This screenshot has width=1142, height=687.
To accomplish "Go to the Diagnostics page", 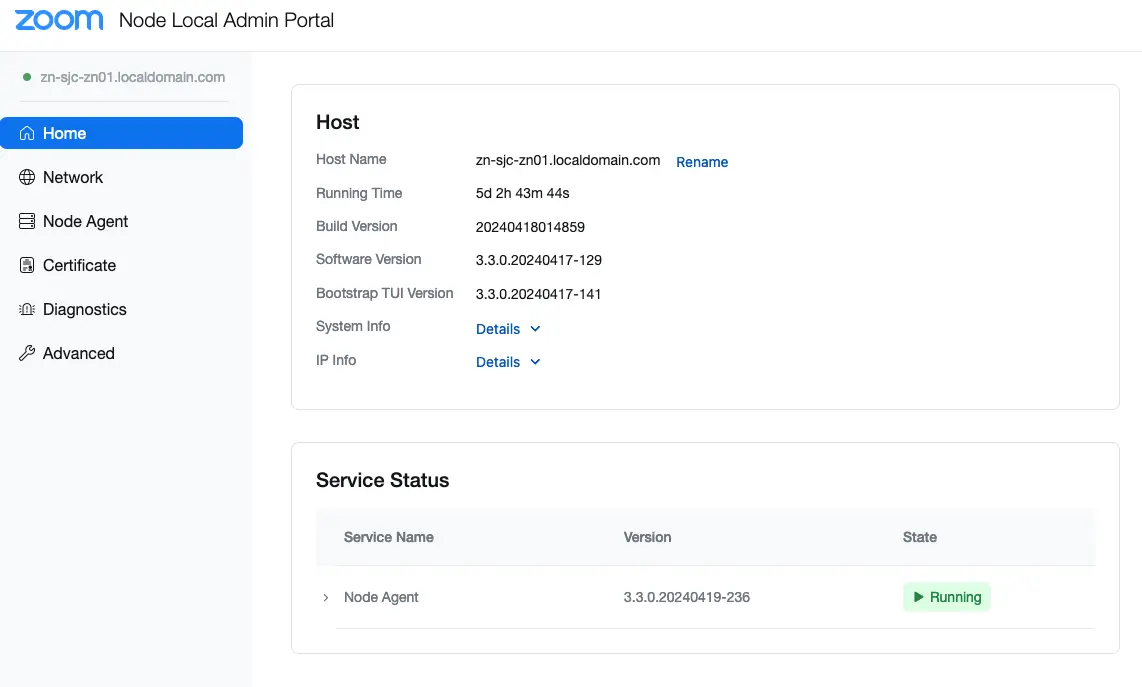I will tap(85, 309).
